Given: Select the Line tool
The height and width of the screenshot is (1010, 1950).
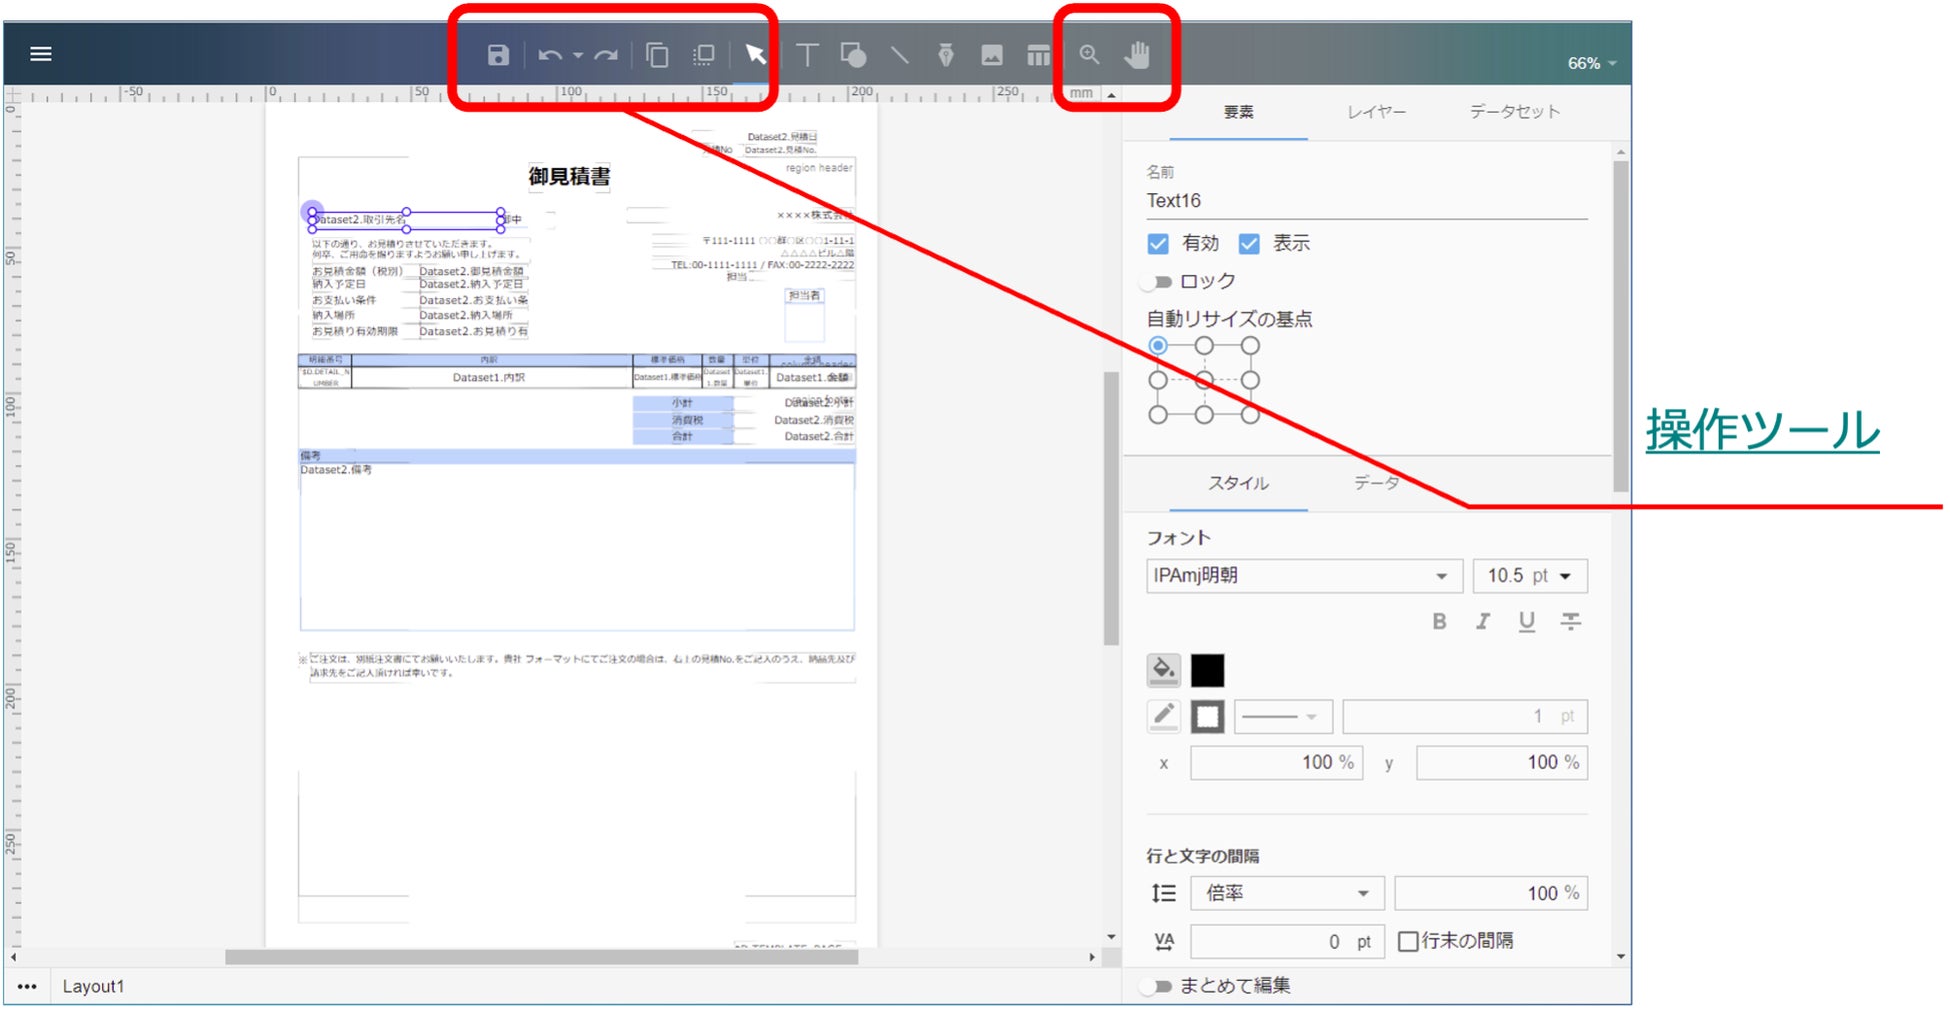Looking at the screenshot, I should coord(900,55).
